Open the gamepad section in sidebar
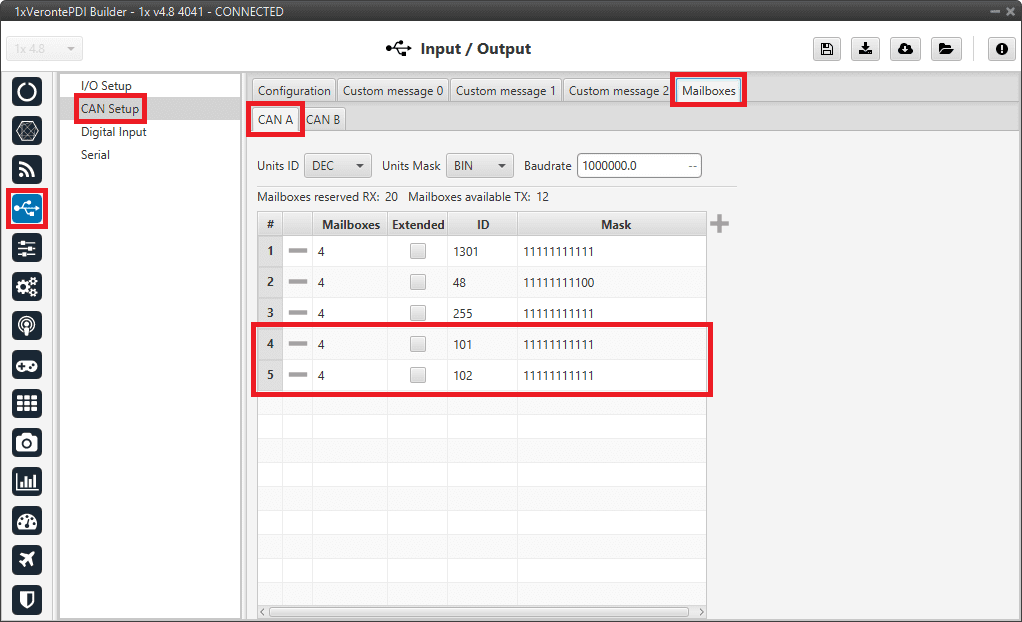This screenshot has height=622, width=1022. coord(27,364)
